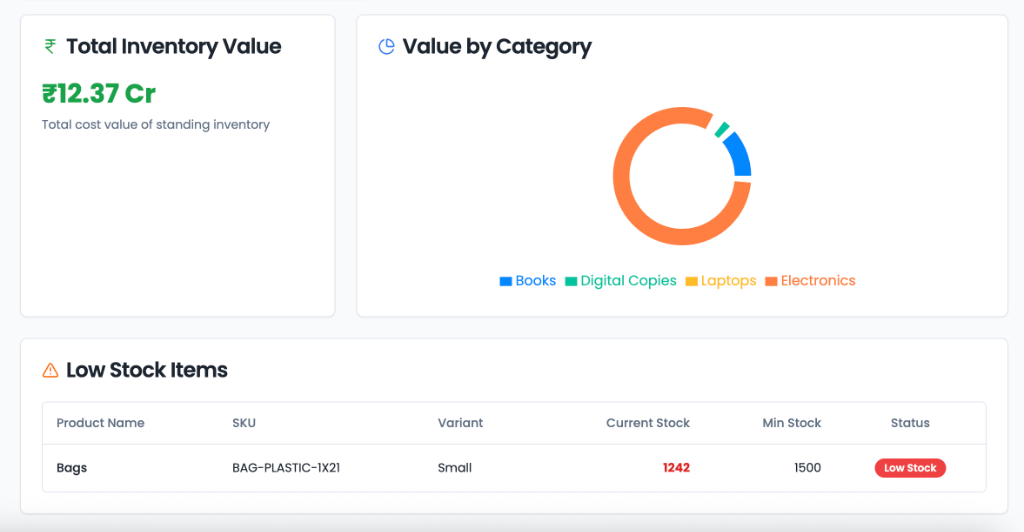The height and width of the screenshot is (532, 1024).
Task: Toggle the Electronics legend label
Action: point(818,281)
